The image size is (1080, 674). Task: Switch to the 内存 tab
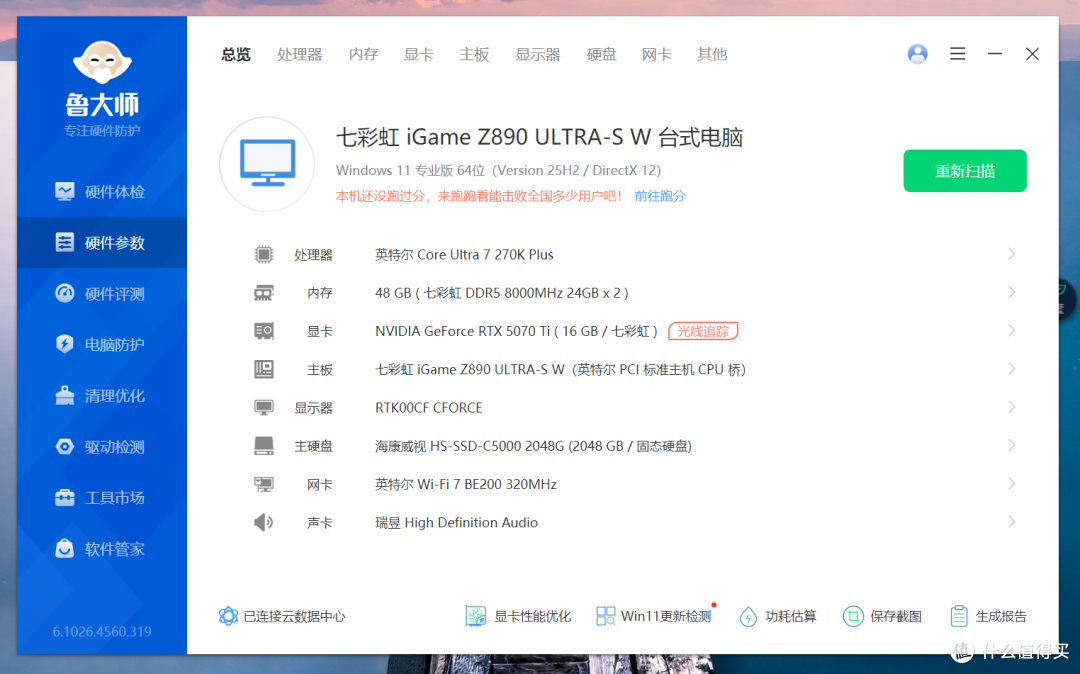tap(364, 54)
